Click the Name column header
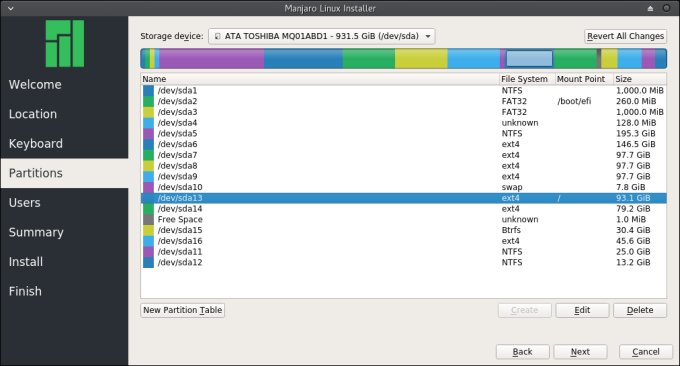 click(x=320, y=79)
